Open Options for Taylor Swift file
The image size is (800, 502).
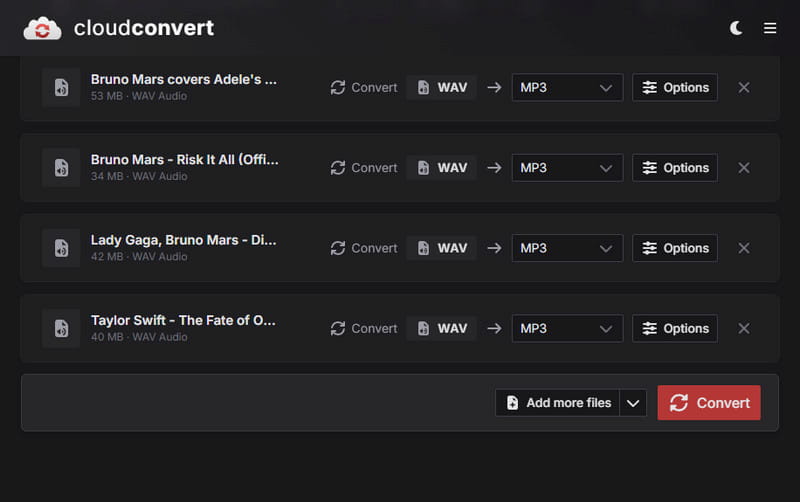(x=675, y=328)
